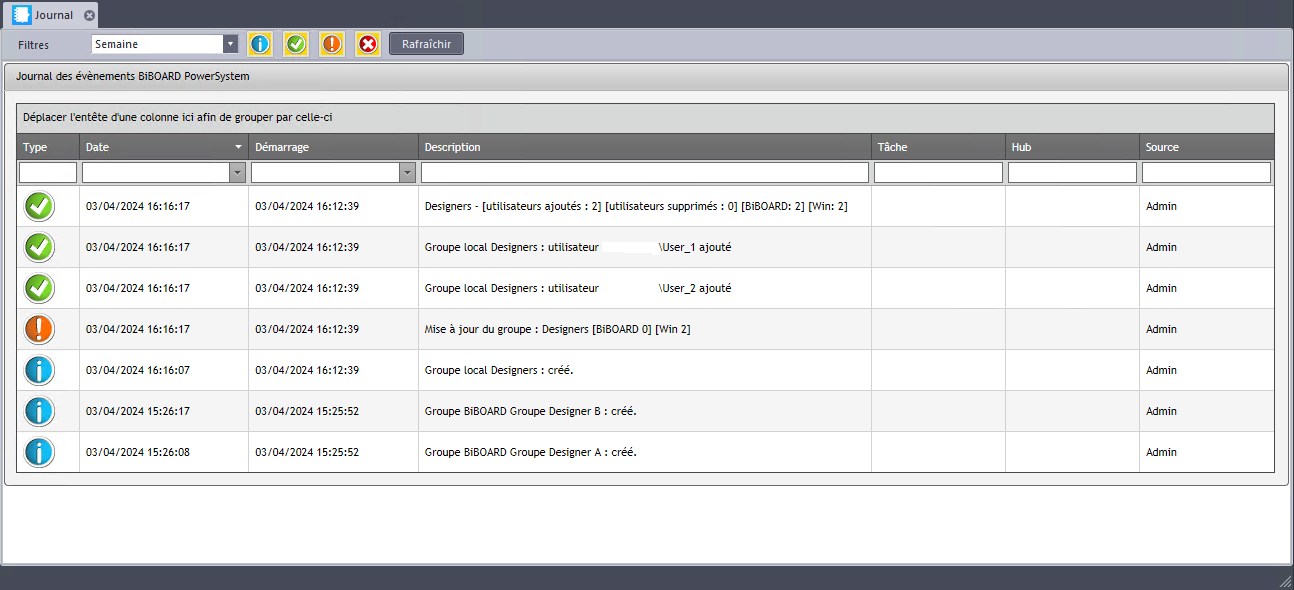Click date cell '03/04/2024 16:16:07'
Screen dimensions: 1294x590
pyautogui.click(x=138, y=370)
